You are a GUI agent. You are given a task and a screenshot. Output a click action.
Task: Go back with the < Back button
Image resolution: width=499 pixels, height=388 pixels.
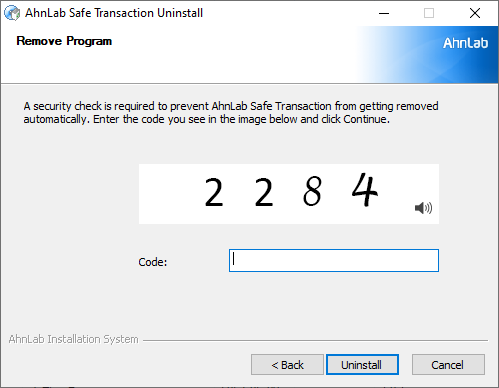287,365
